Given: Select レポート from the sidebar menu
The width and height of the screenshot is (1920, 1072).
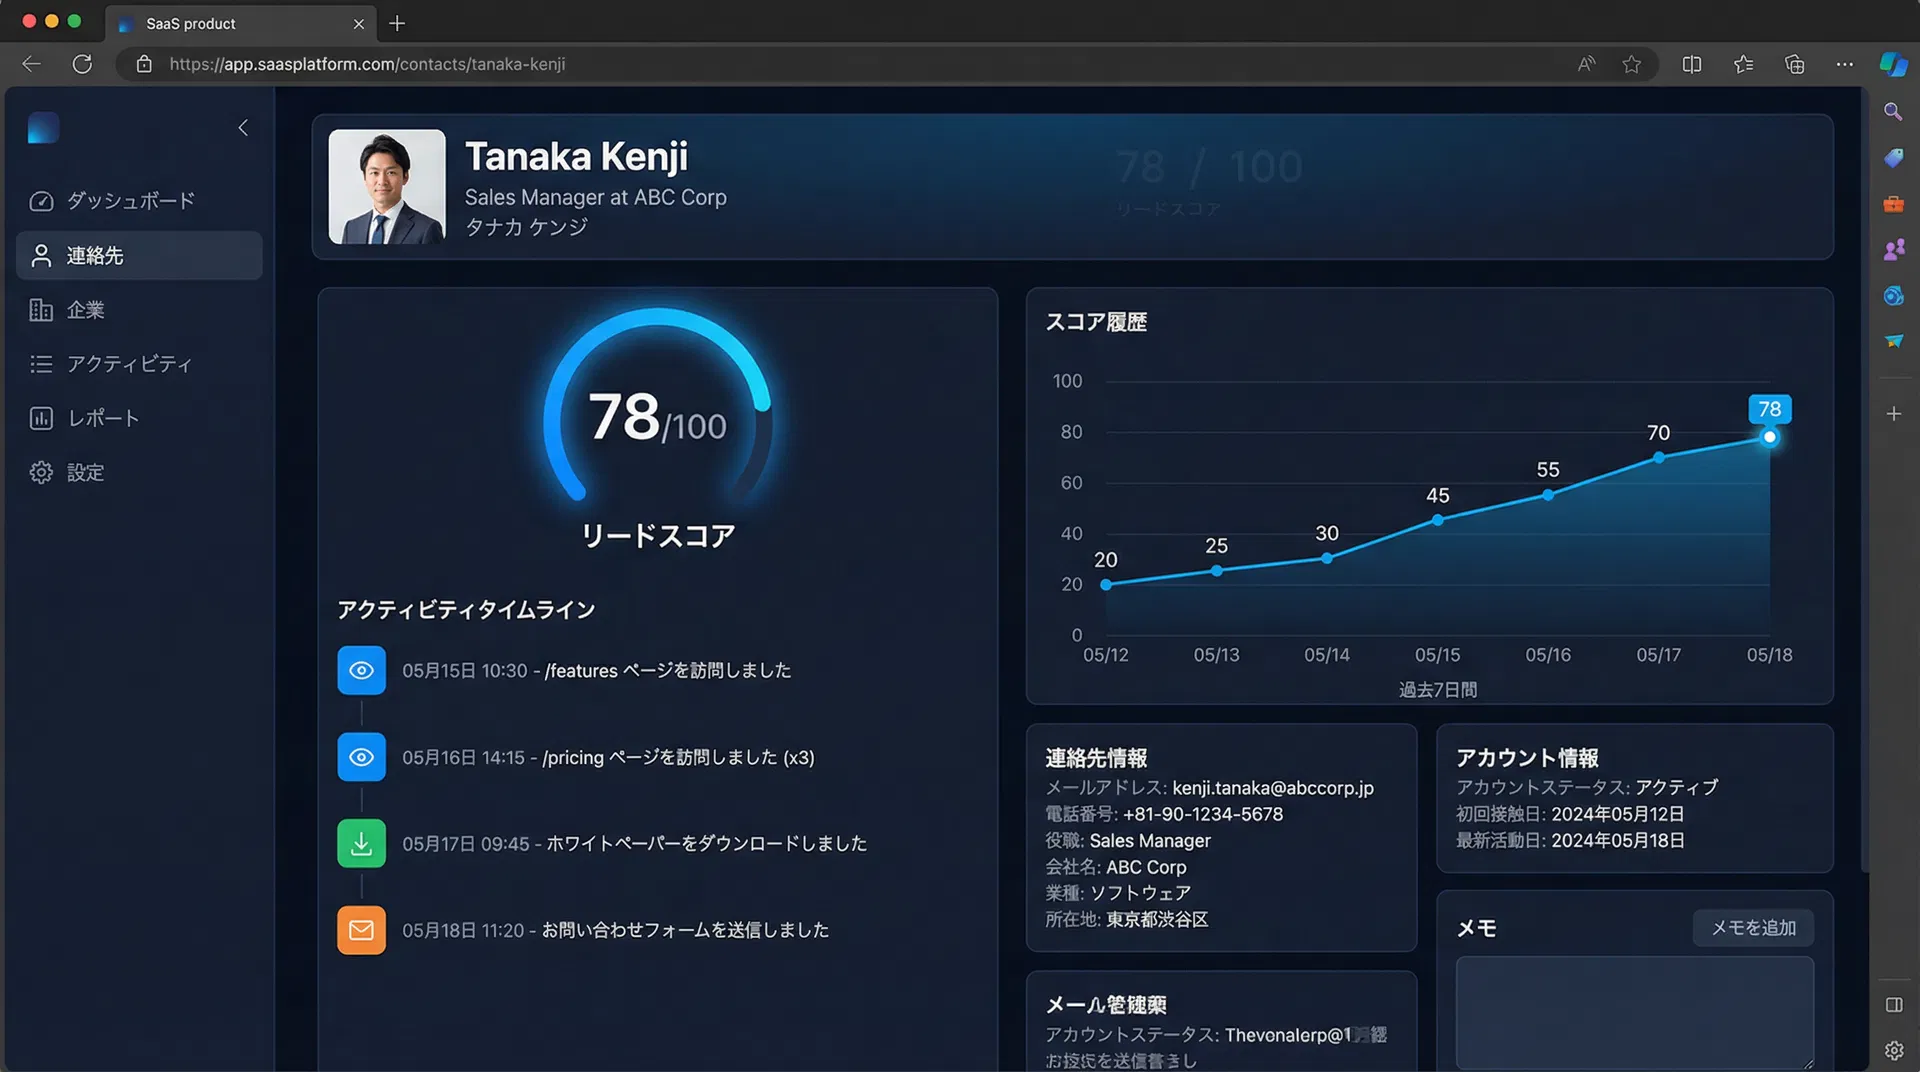Looking at the screenshot, I should 103,418.
